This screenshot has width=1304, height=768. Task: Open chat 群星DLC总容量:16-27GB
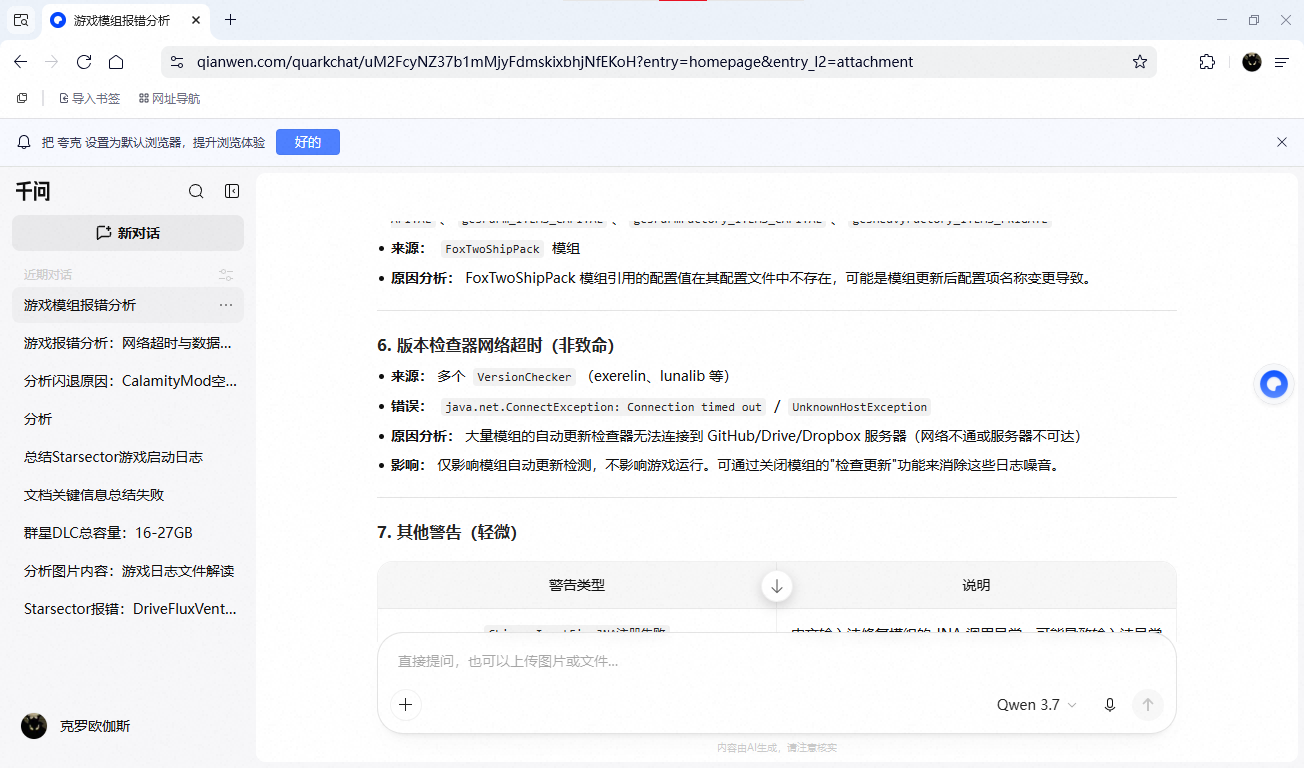(128, 533)
